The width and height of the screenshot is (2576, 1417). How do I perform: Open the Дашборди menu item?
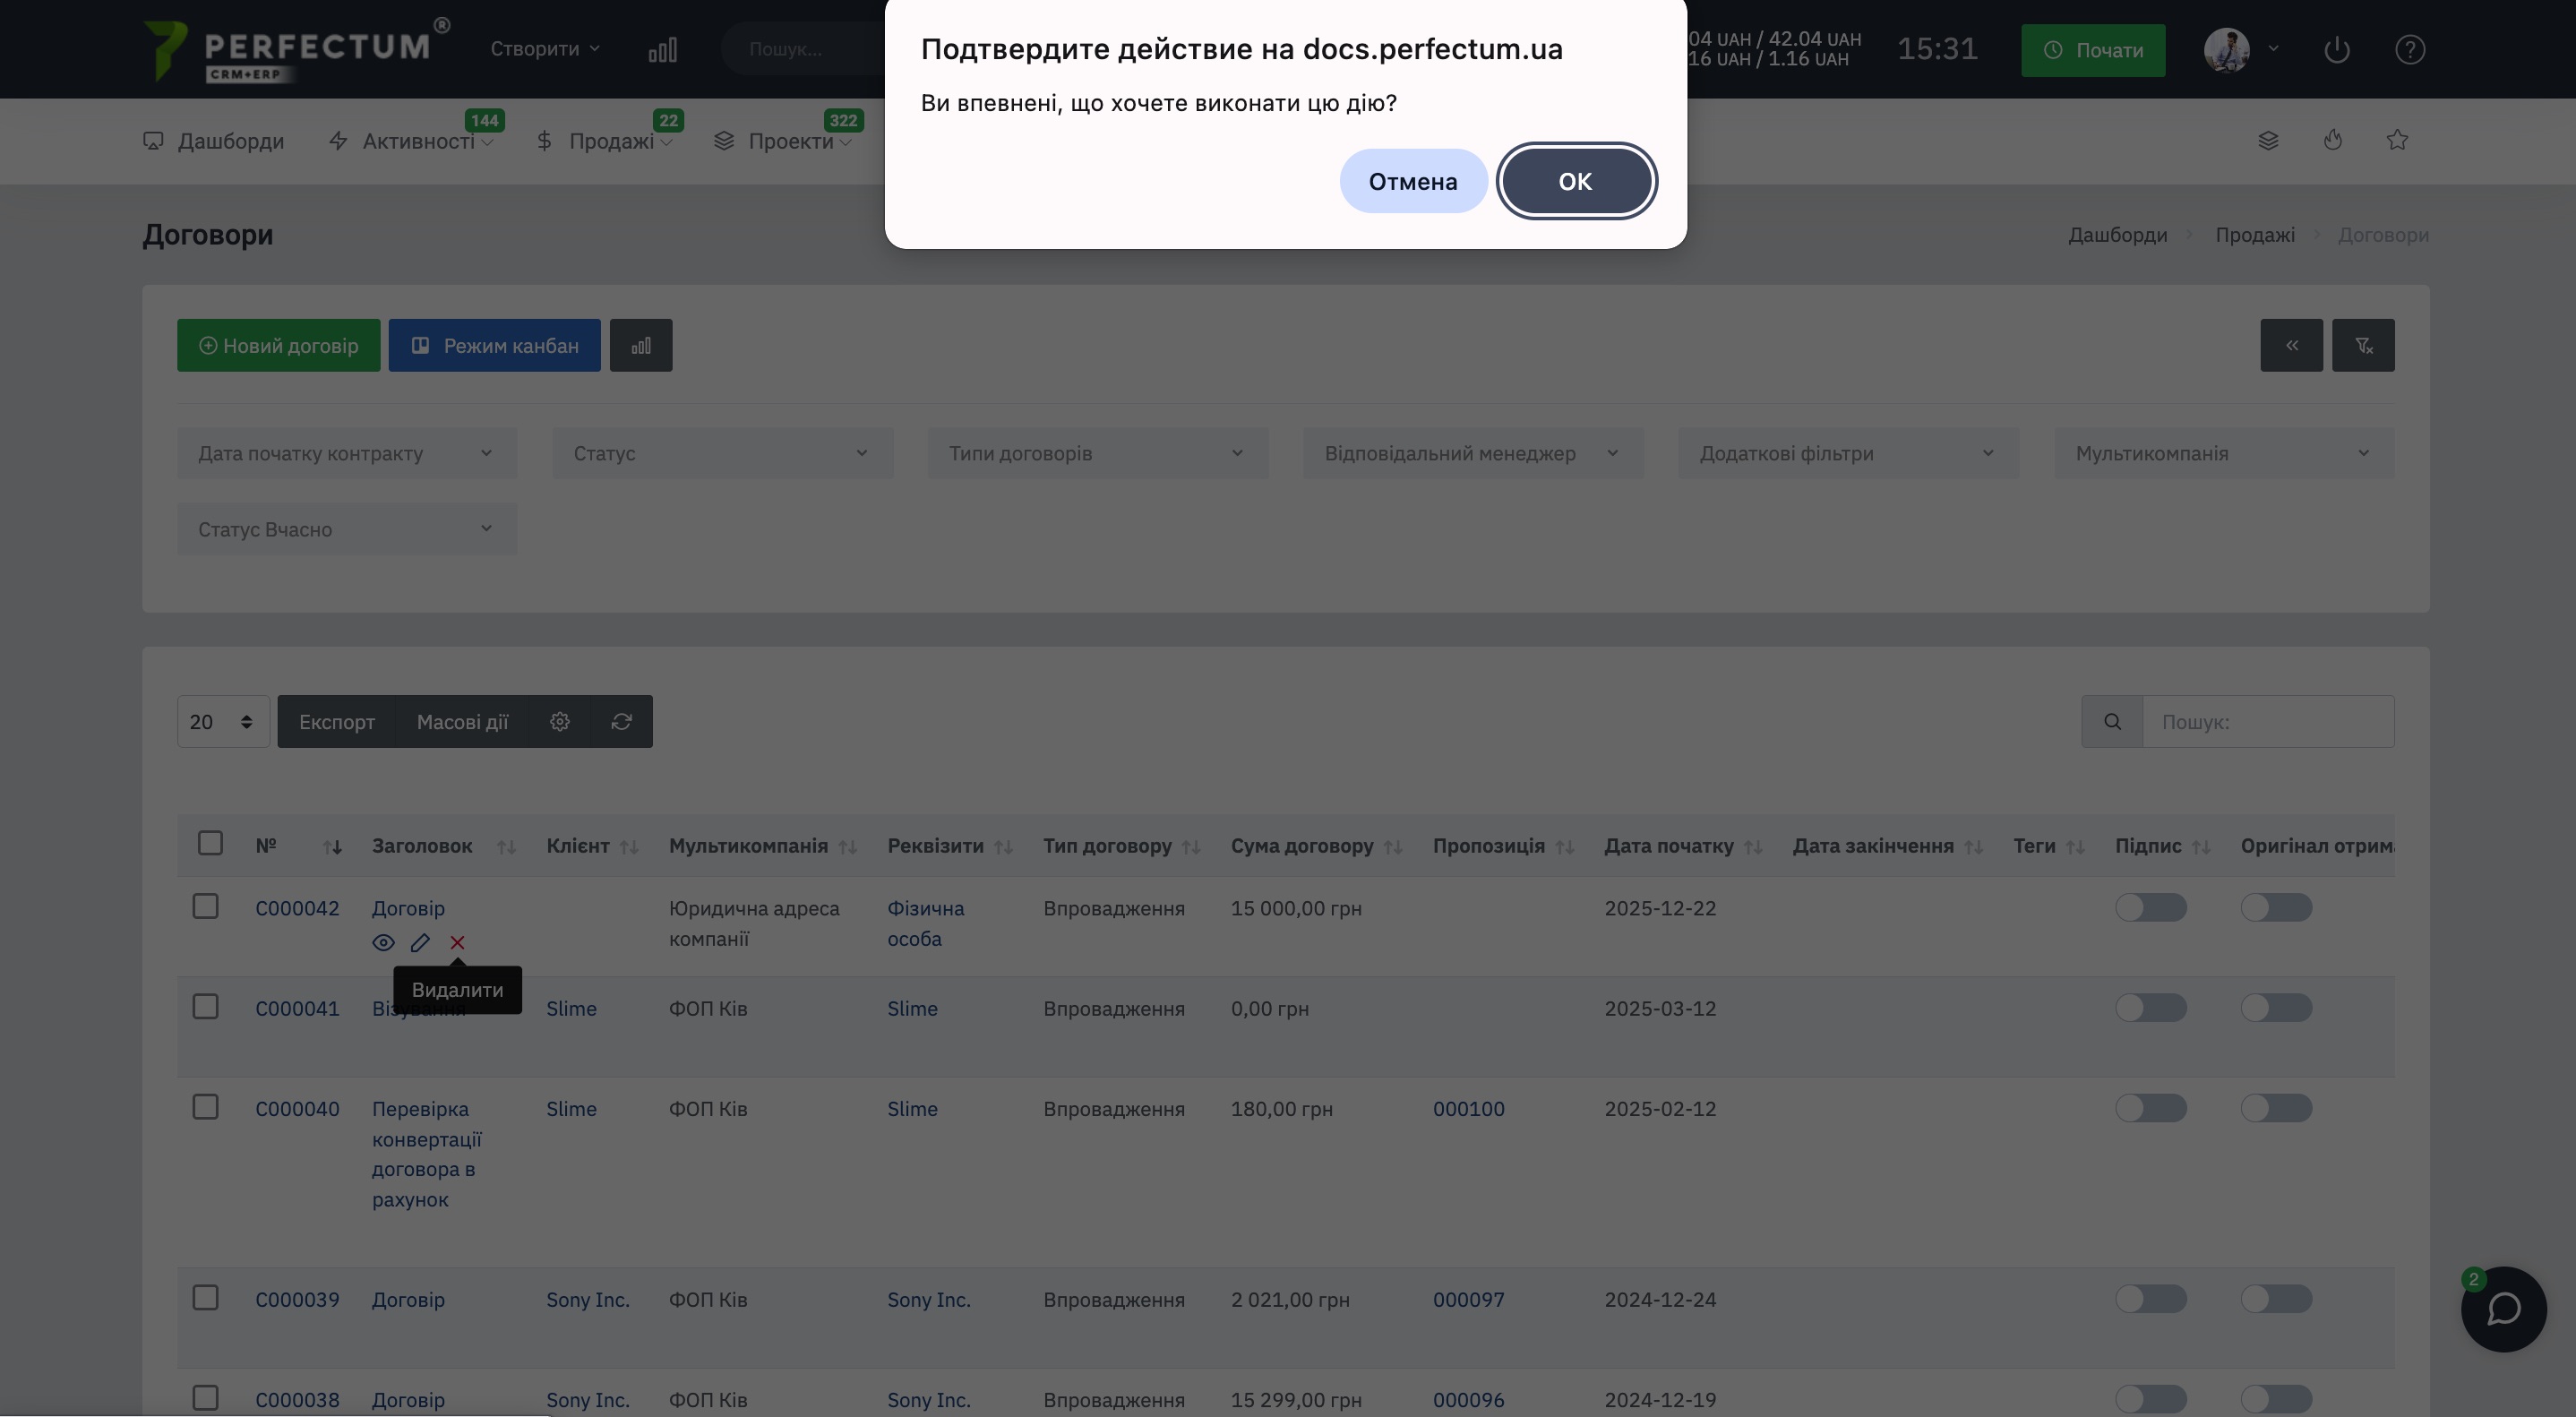tap(214, 141)
